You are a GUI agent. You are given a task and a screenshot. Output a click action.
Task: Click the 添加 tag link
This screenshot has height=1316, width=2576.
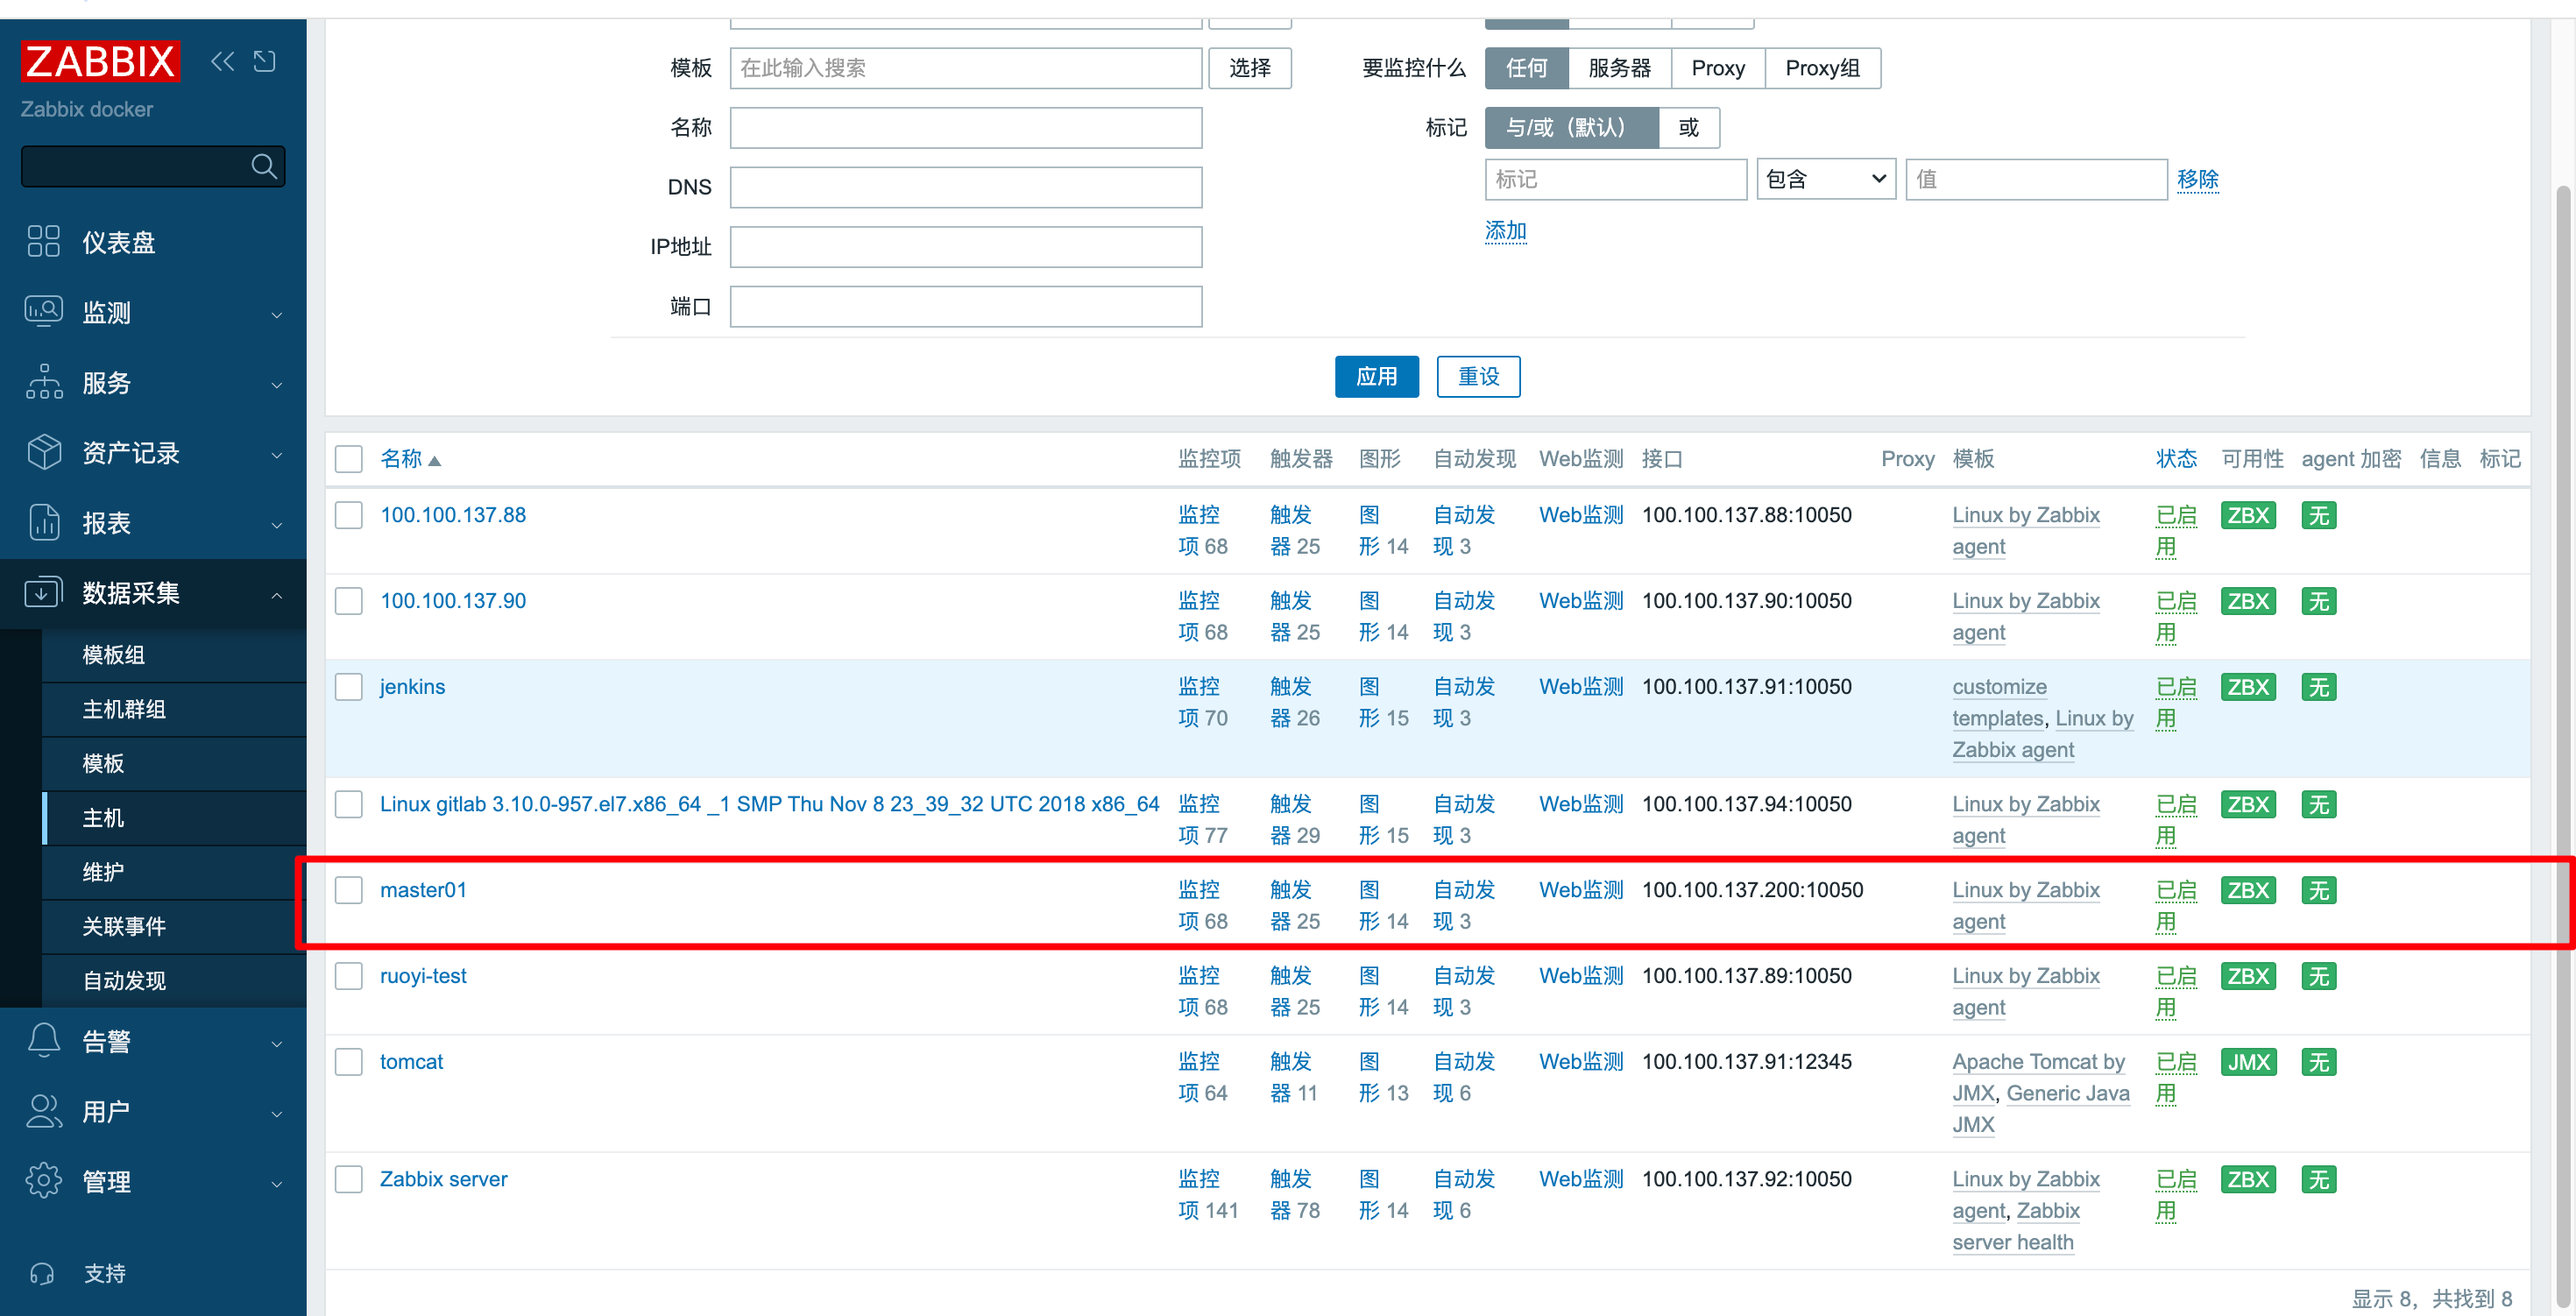[1505, 231]
